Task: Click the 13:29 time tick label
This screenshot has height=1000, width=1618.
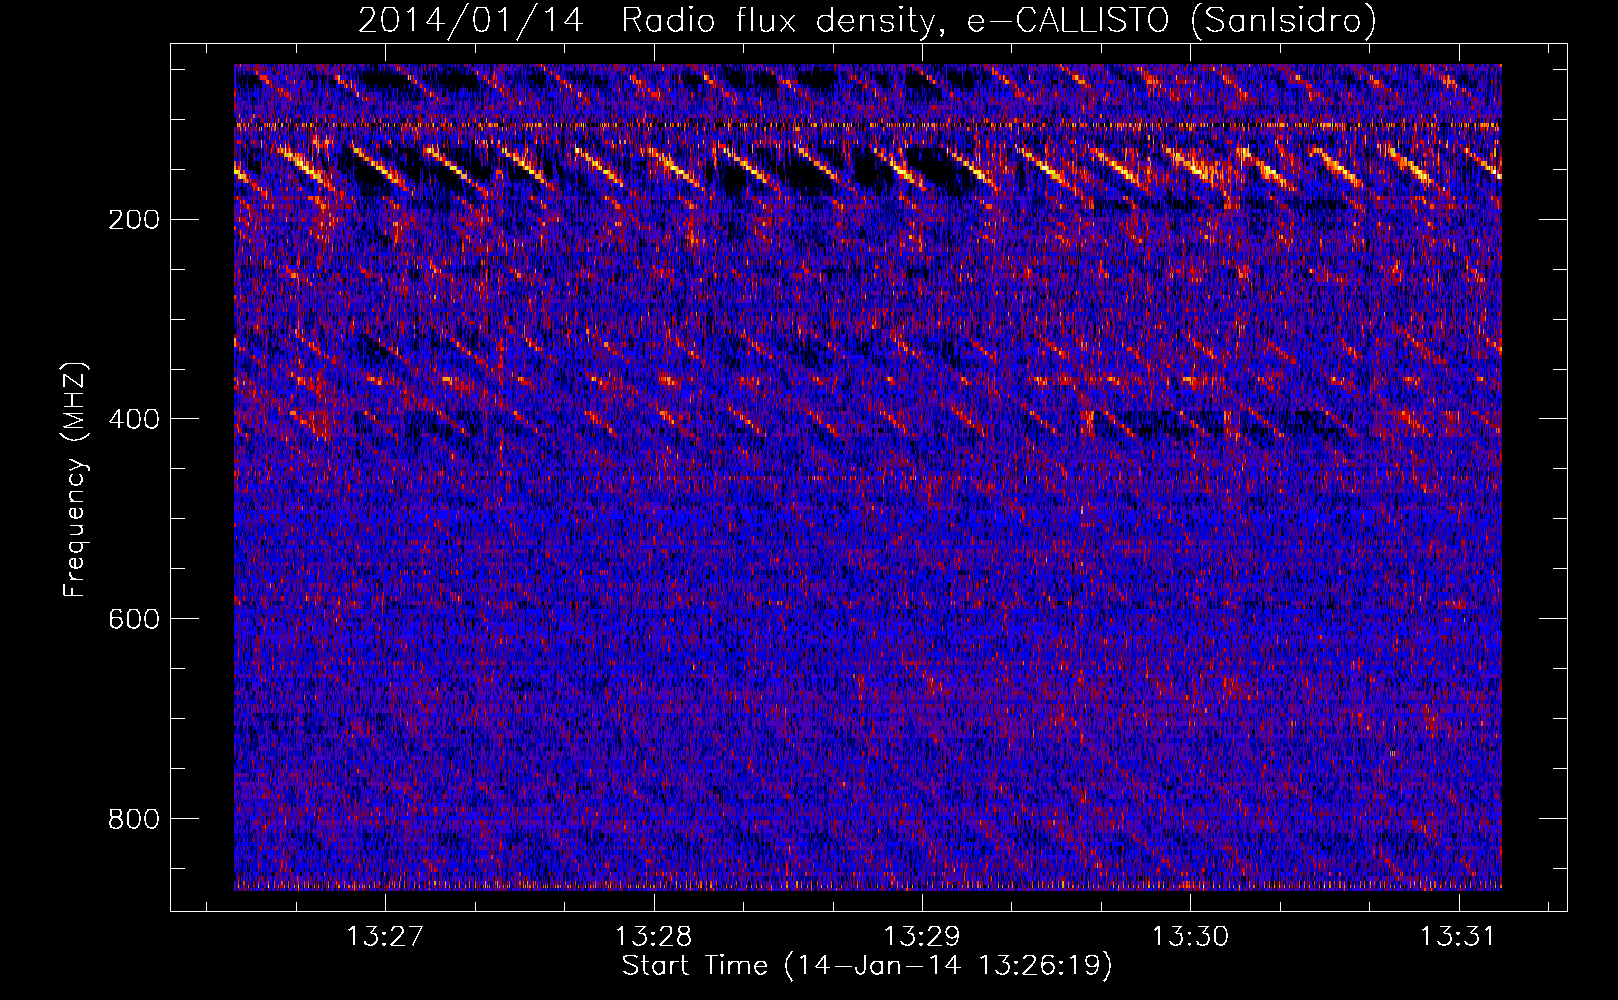Action: coord(921,936)
